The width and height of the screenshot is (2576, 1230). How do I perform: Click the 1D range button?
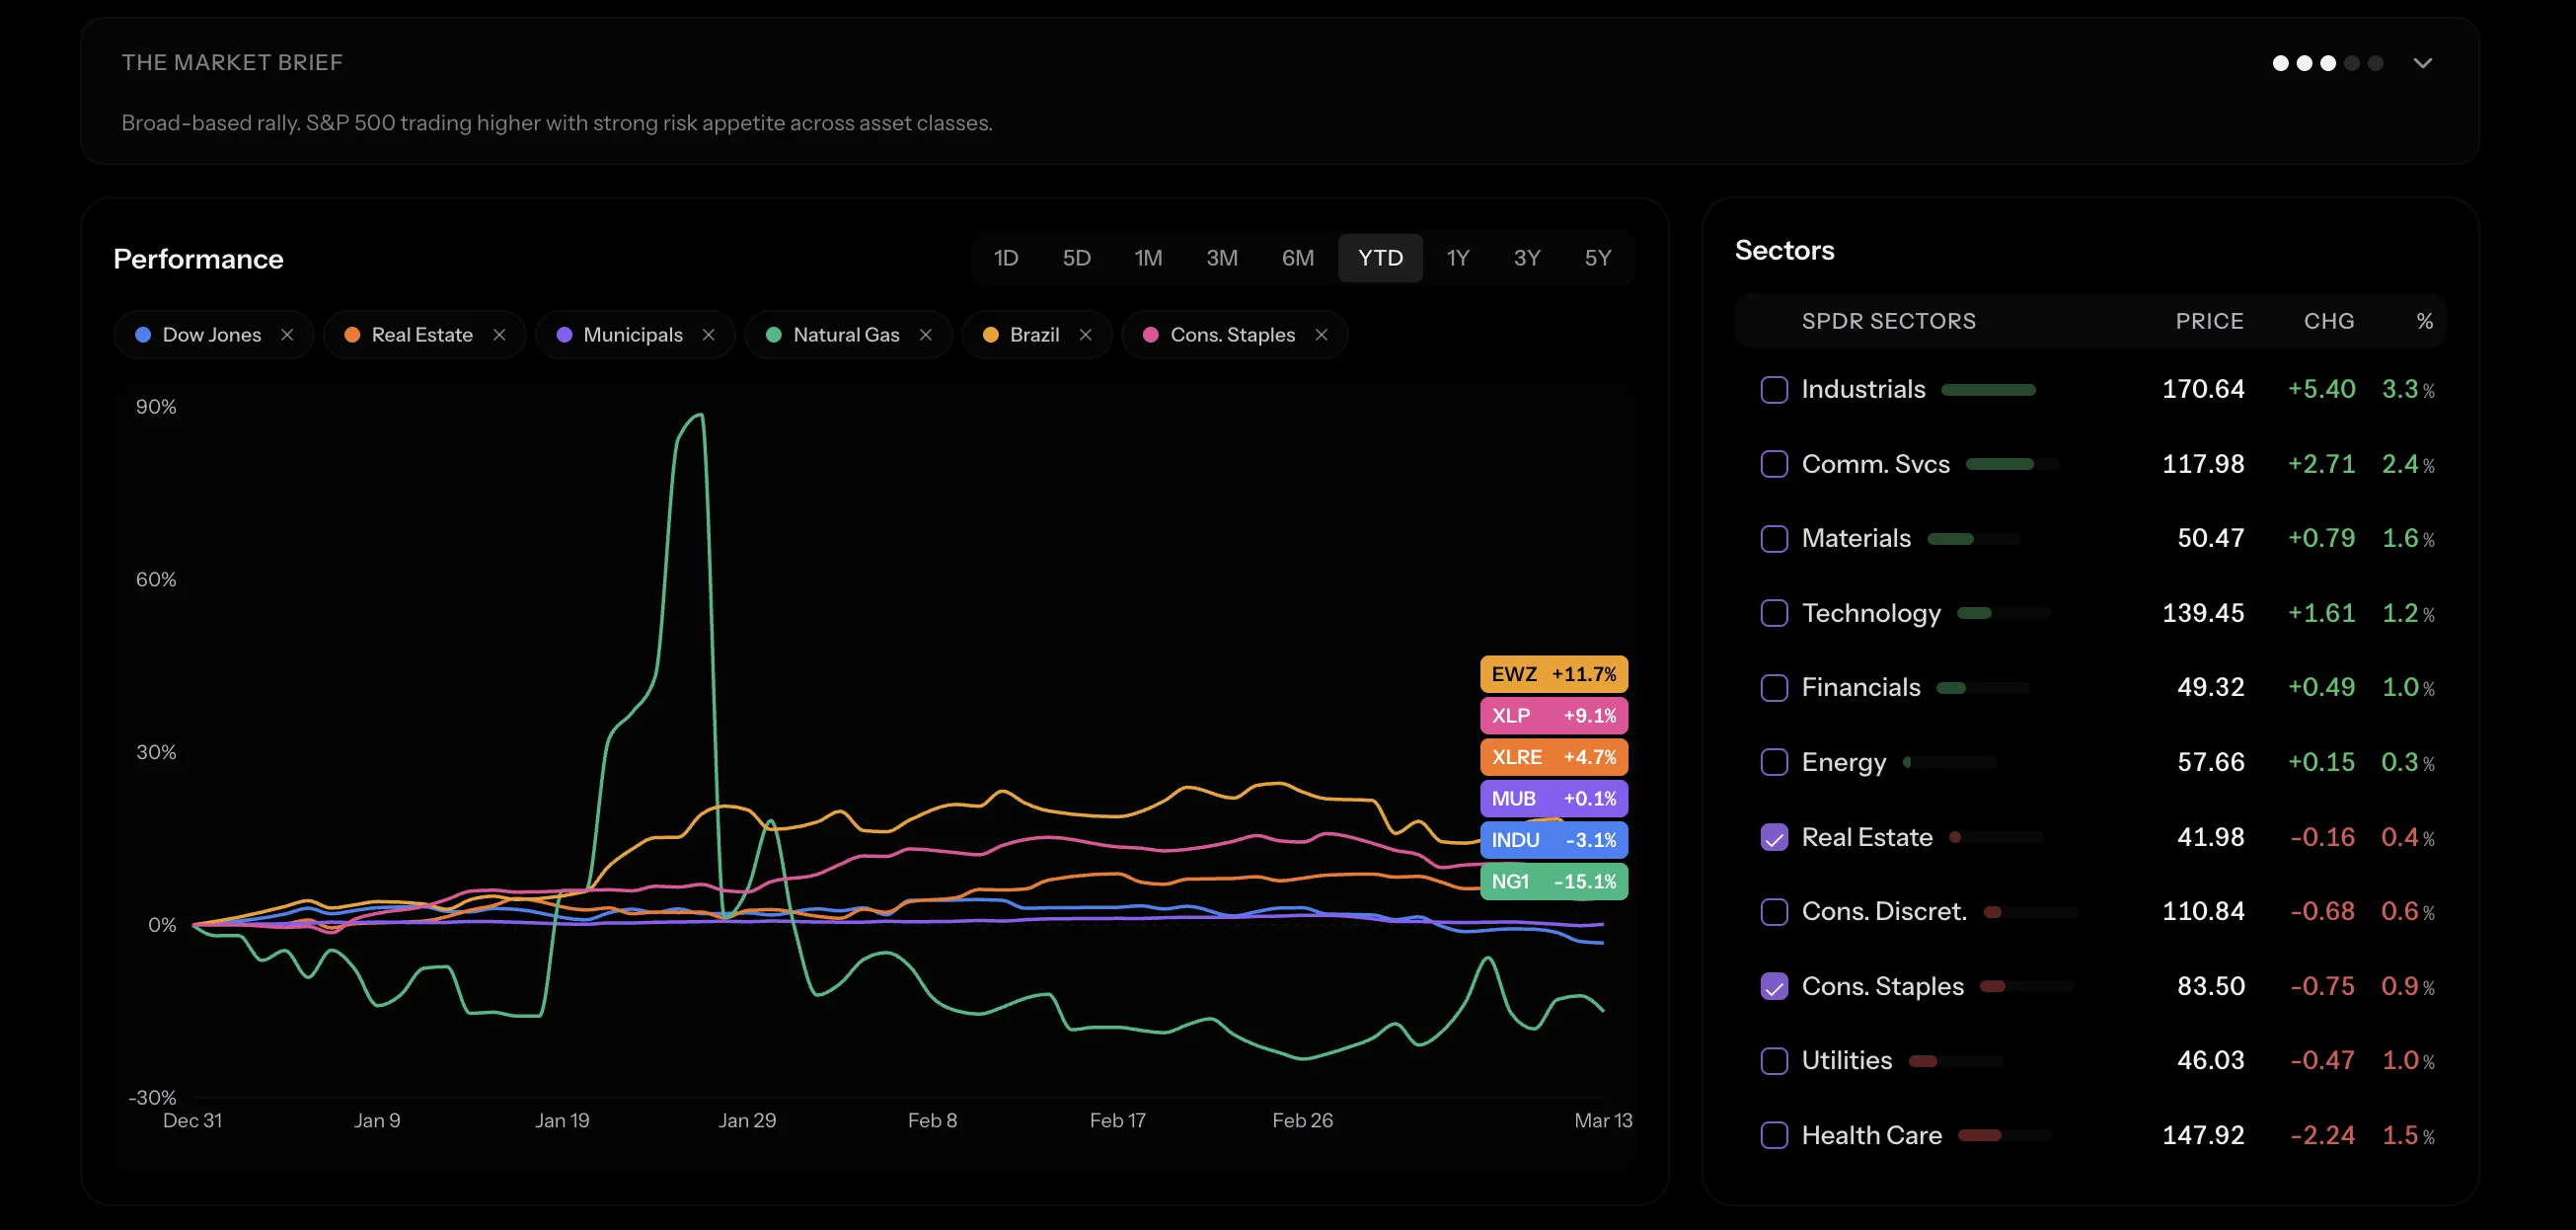1006,258
